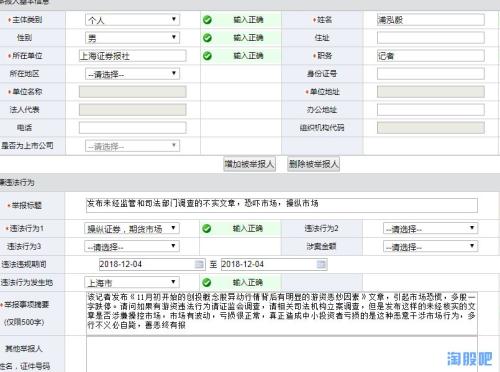Viewport: 500px width, 372px height.
Task: Click the end date field after 至
Action: pos(274,264)
